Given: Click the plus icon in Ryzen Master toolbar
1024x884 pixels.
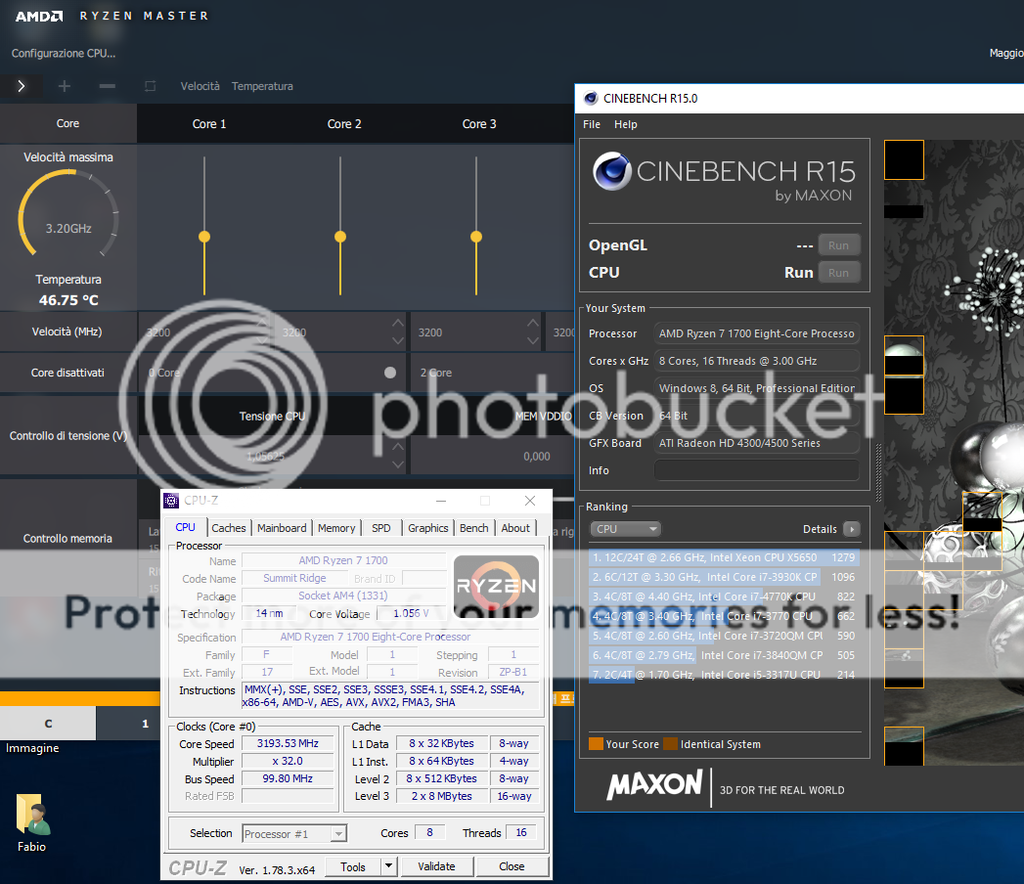Looking at the screenshot, I should [x=64, y=86].
